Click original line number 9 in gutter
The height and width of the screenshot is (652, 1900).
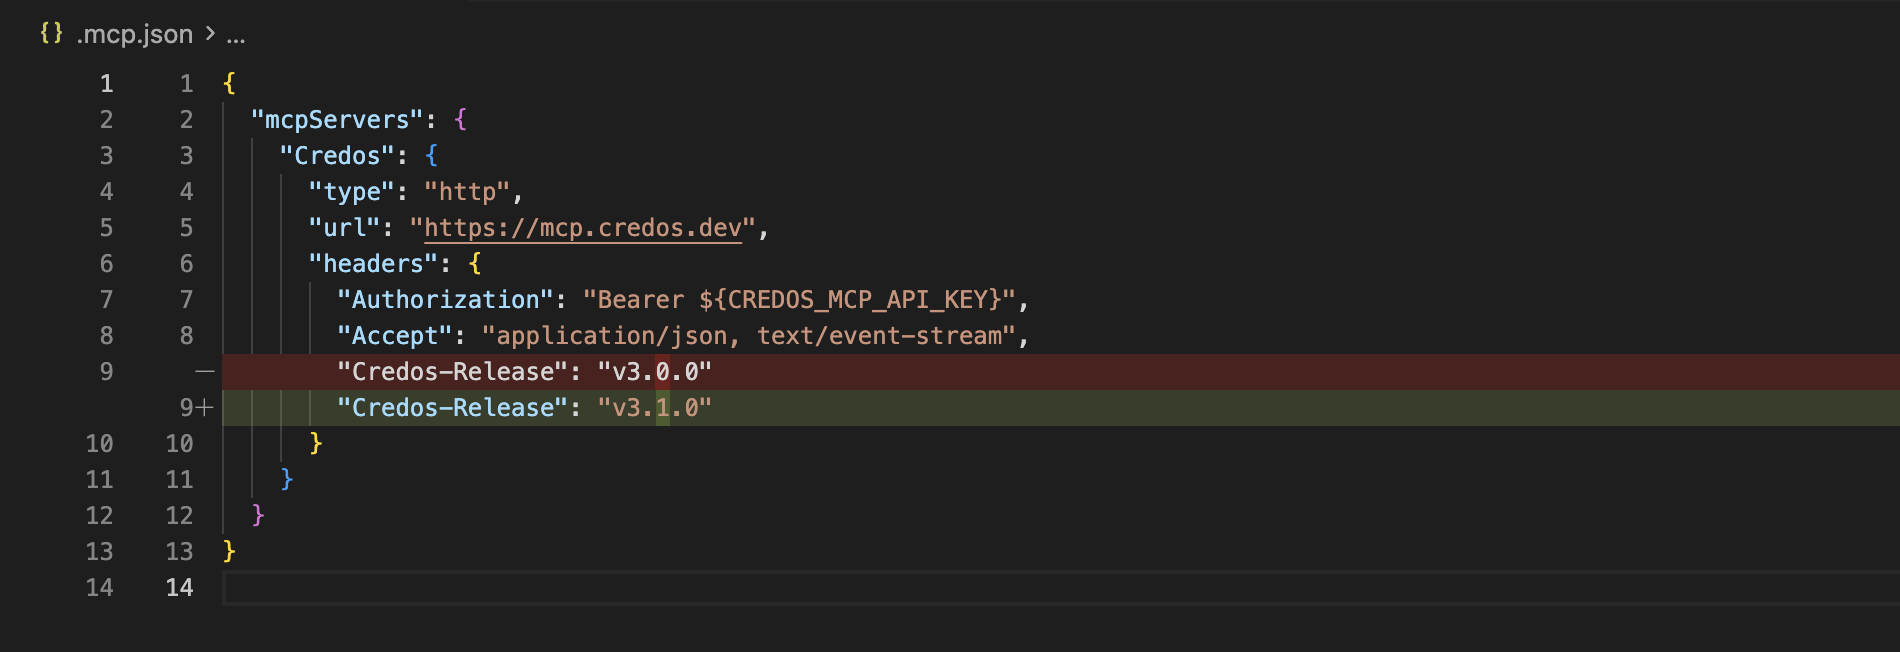[106, 372]
